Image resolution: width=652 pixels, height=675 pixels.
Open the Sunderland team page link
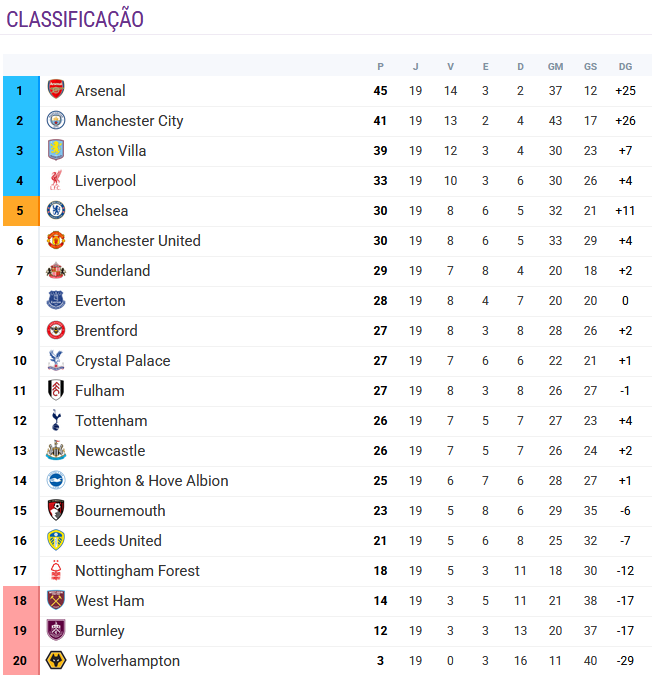pyautogui.click(x=112, y=271)
